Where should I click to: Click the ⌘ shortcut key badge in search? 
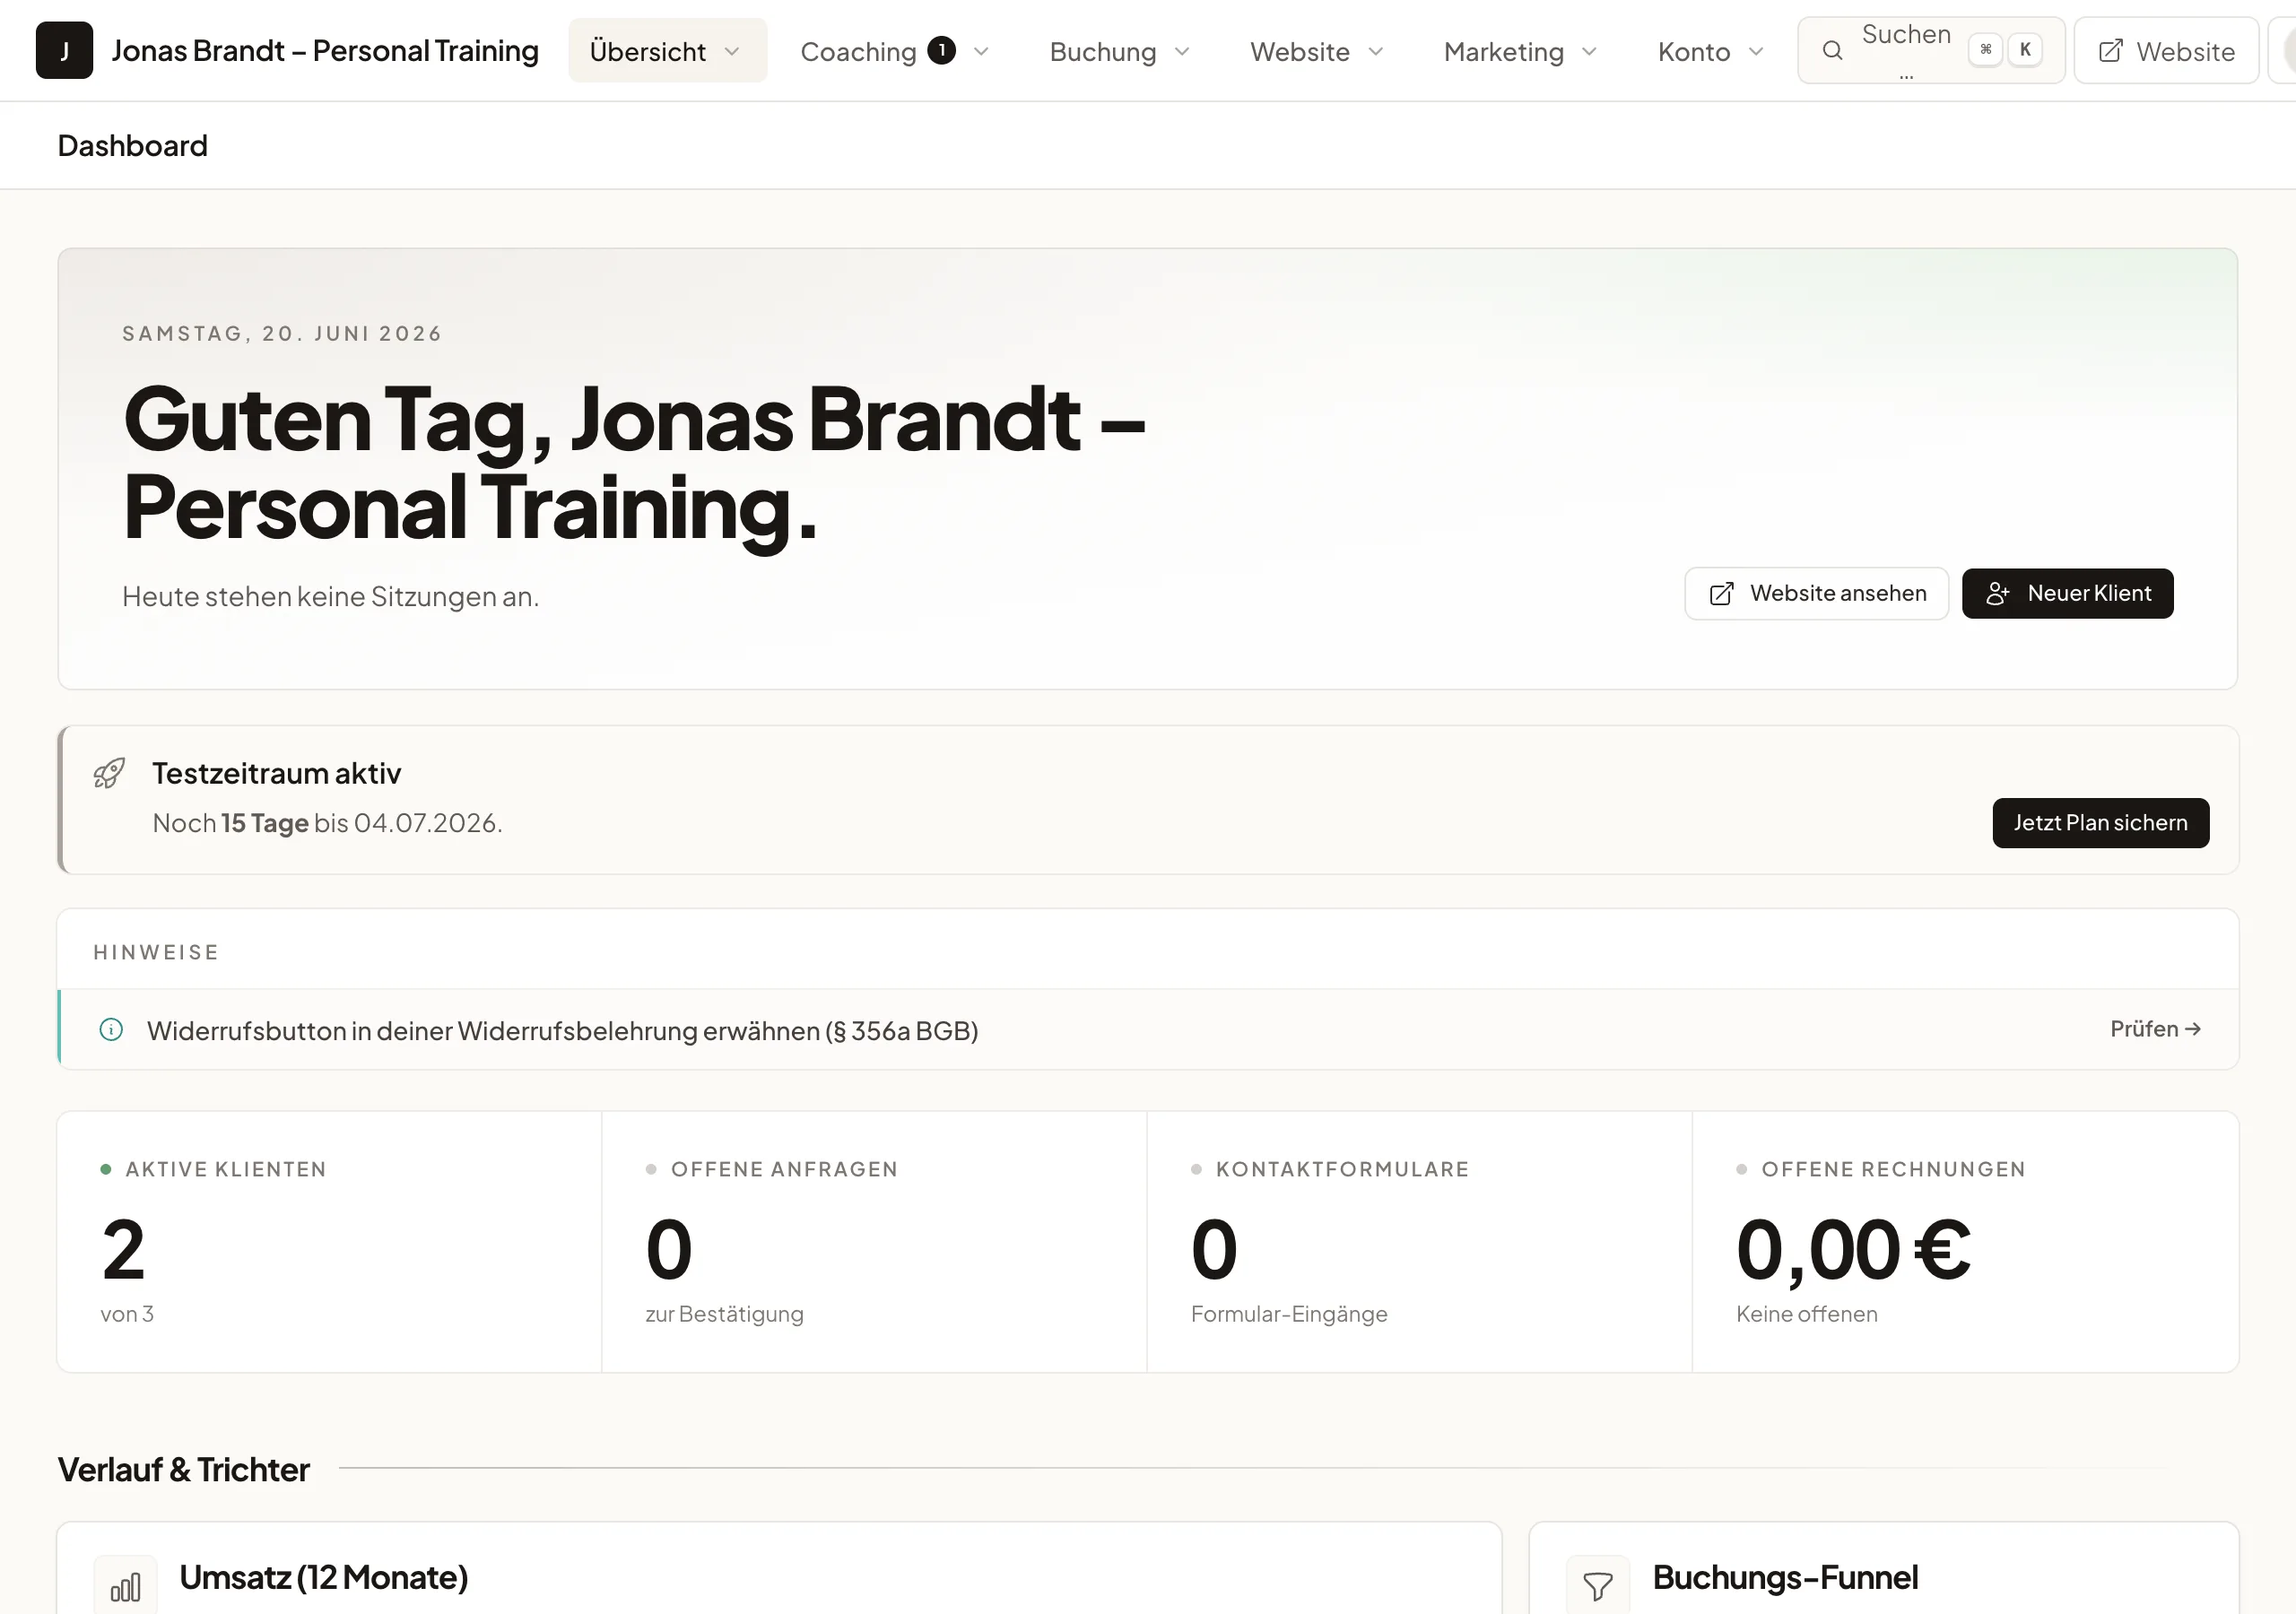click(x=1985, y=50)
